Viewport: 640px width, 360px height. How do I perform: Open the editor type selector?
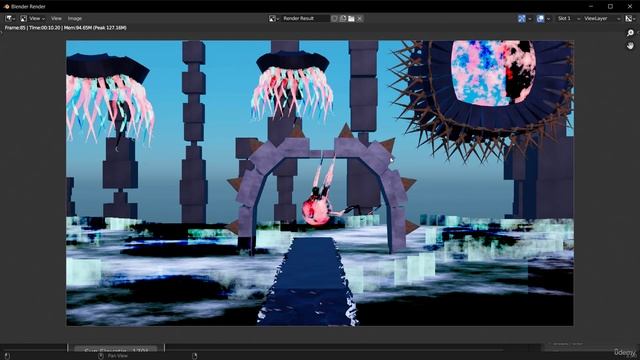10,18
